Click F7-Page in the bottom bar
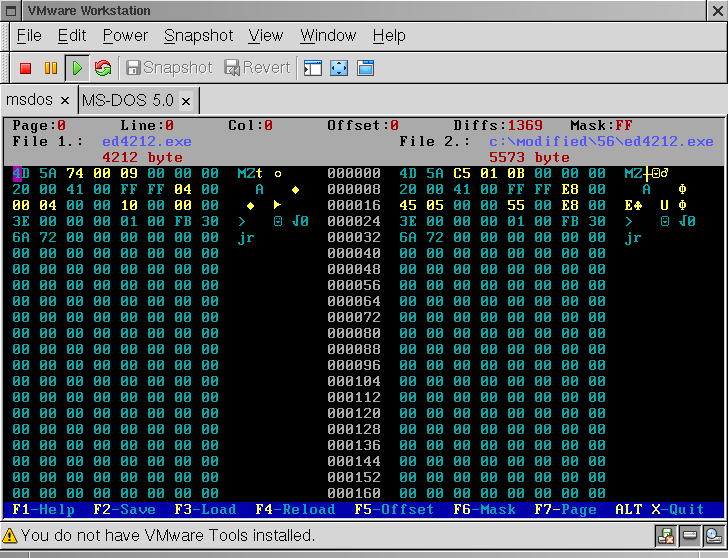Image resolution: width=728 pixels, height=558 pixels. point(565,509)
